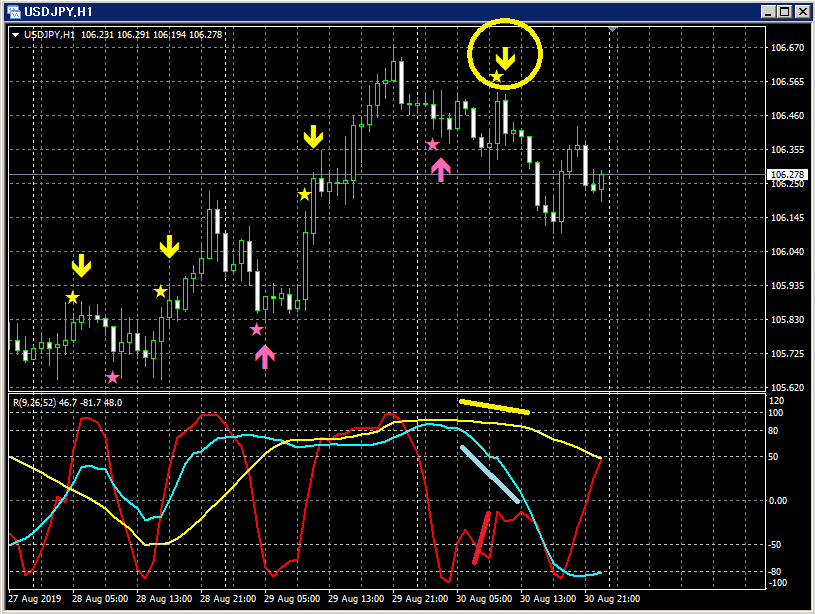Click the '29 Aug 13:00' time label

pyautogui.click(x=356, y=599)
